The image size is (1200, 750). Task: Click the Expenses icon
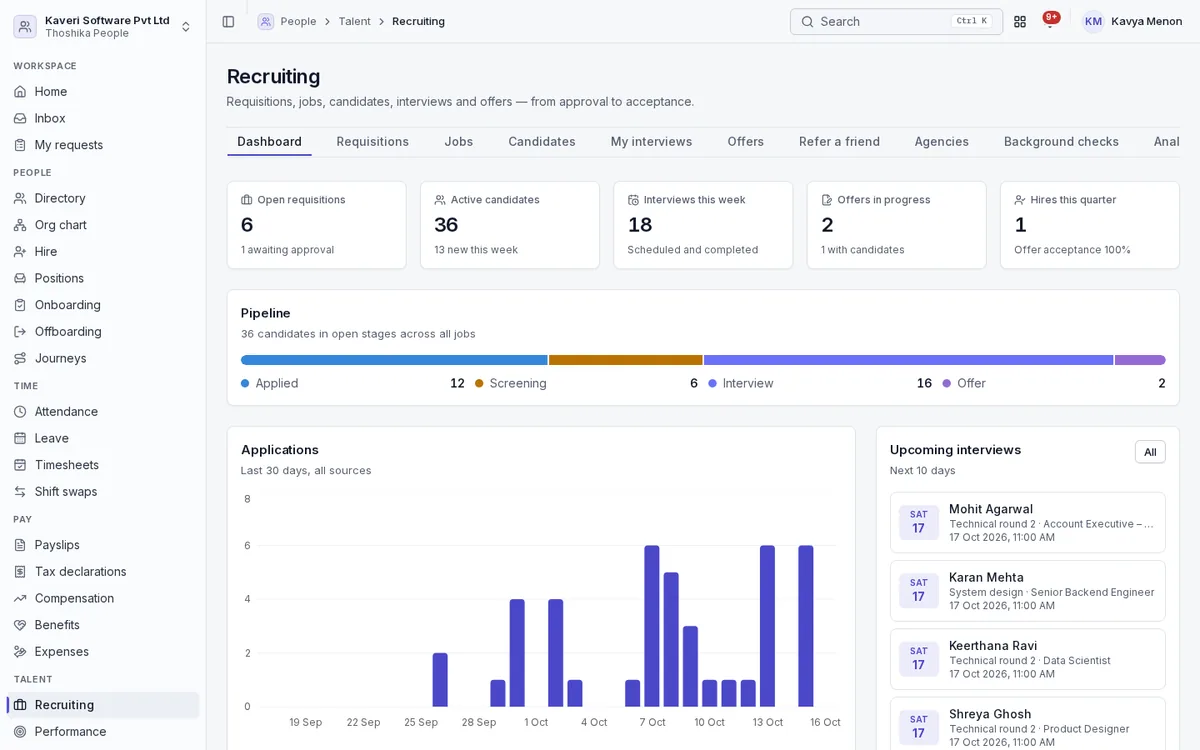20,652
